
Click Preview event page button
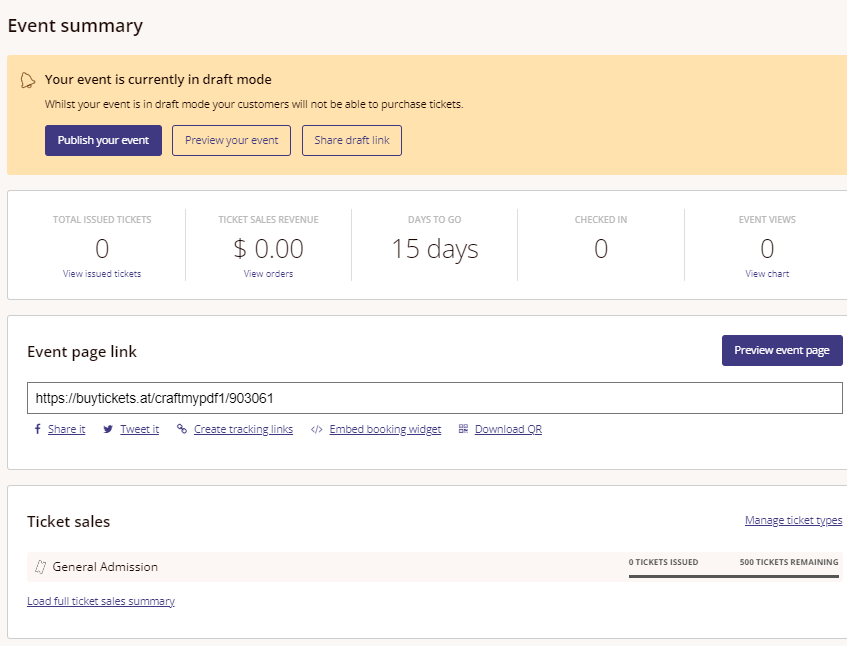[x=782, y=351]
